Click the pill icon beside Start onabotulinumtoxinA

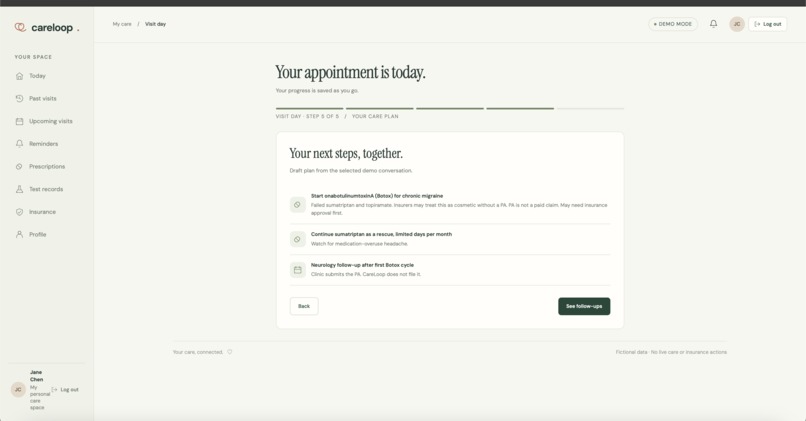coord(298,205)
